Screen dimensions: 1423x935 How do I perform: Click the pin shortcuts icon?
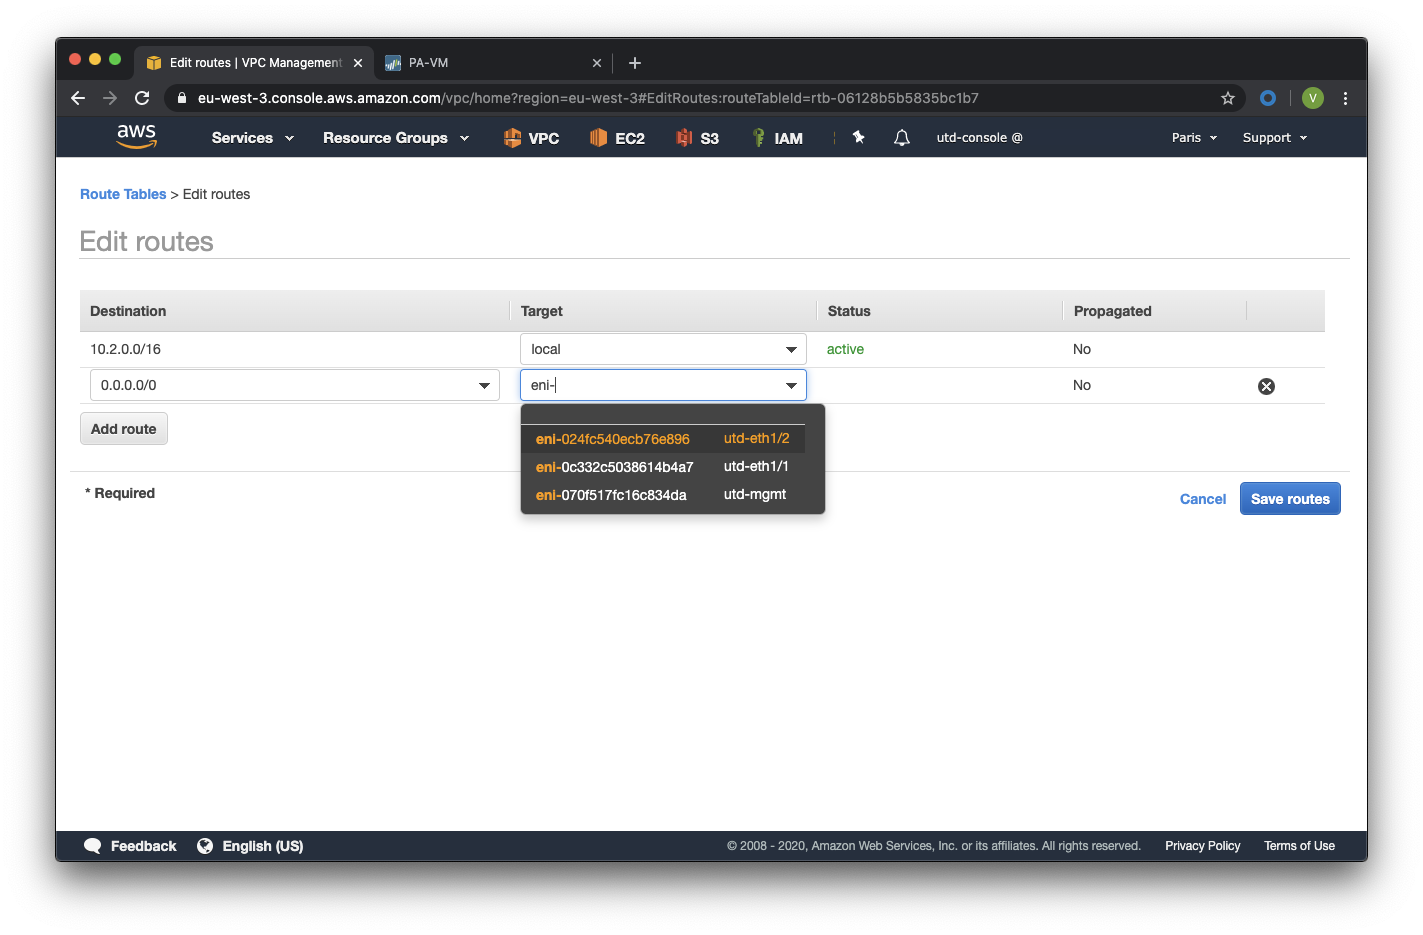858,137
